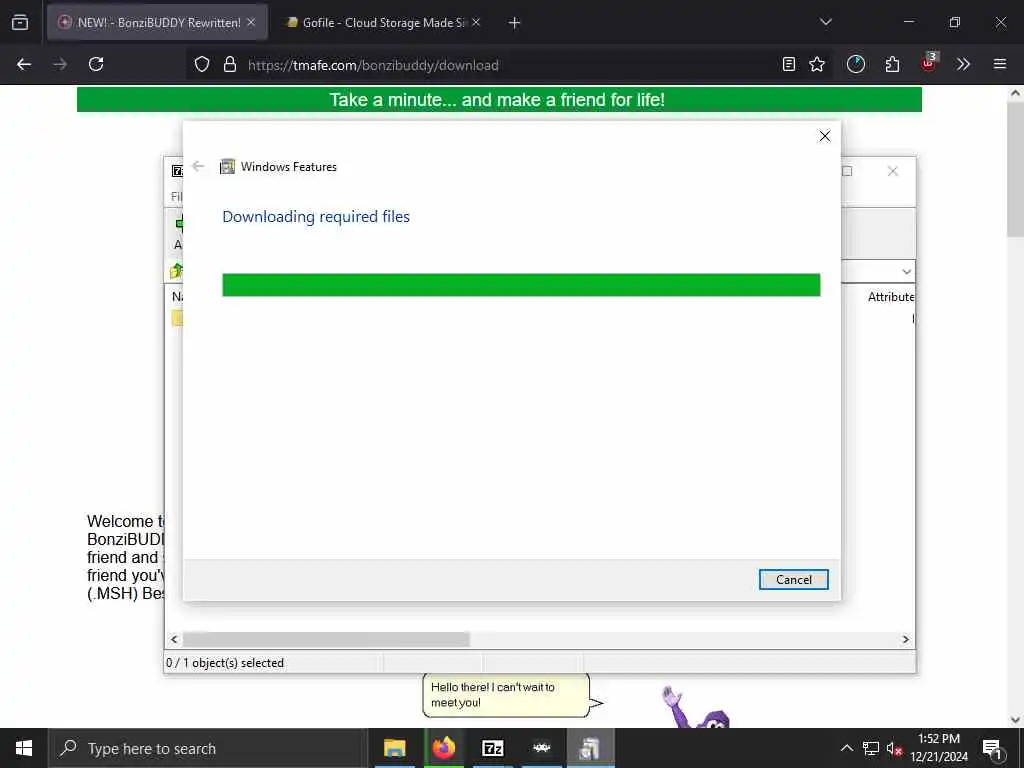Click the tmafe.com URL address field
Screen dimensions: 1024x768
[374, 65]
